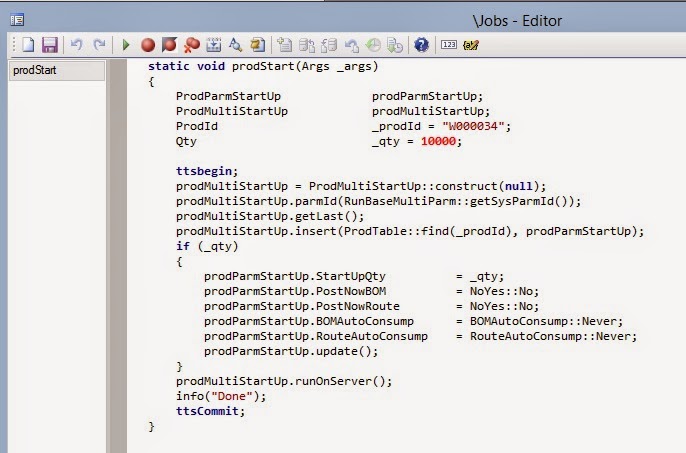This screenshot has width=686, height=453.
Task: Create a new method with the blank-page icon
Action: click(28, 45)
